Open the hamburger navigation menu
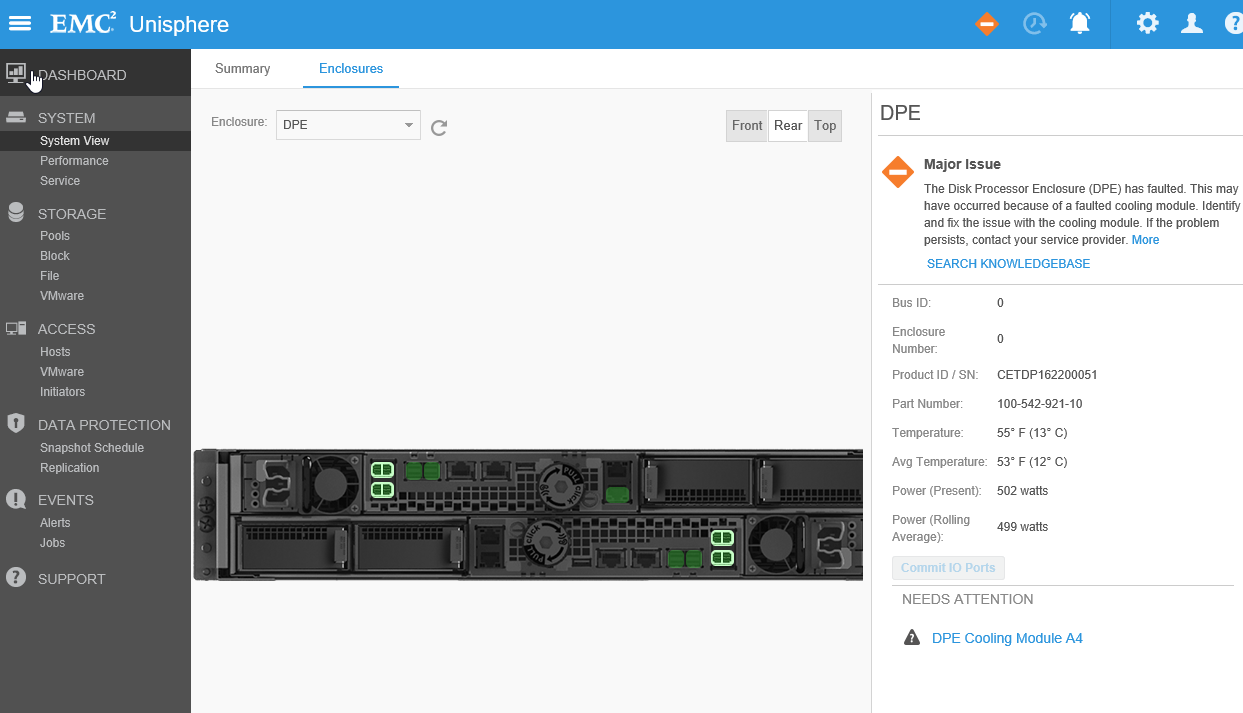 point(19,23)
